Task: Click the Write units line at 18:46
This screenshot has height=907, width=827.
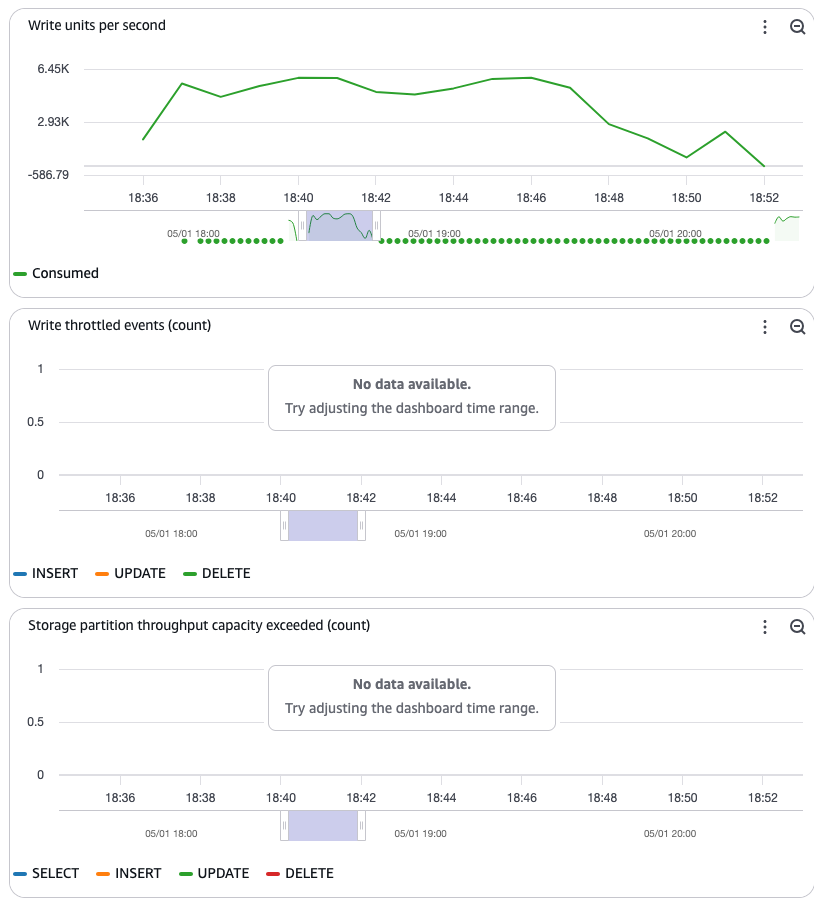Action: tap(531, 78)
